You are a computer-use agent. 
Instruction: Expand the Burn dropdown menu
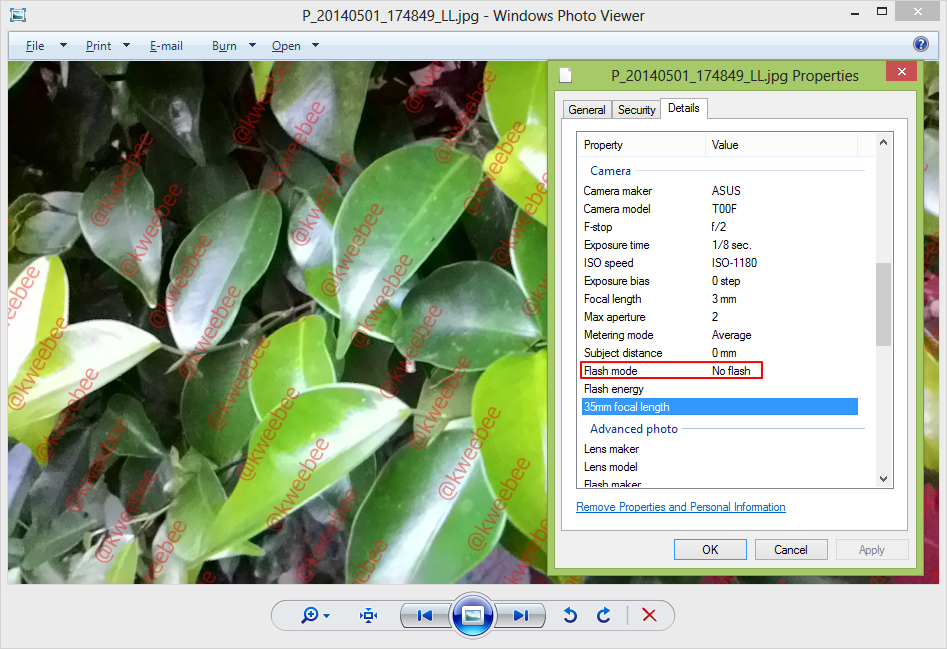point(252,45)
